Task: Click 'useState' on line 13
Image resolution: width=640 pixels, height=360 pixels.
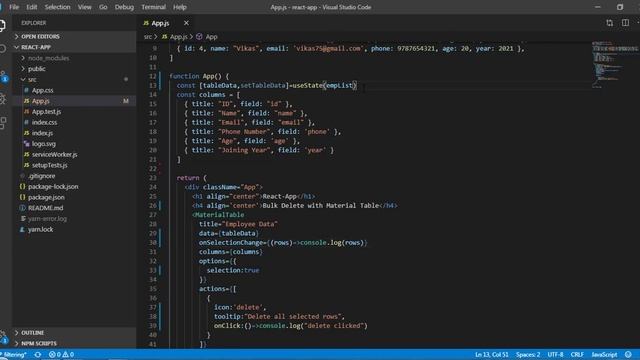Action: tap(307, 85)
